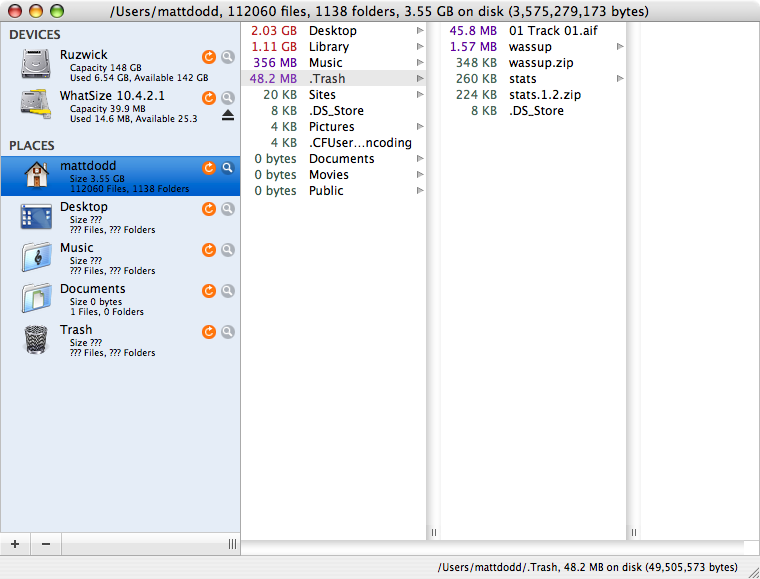Eject the WhatSize 10.4.2.1 volume

pos(228,115)
